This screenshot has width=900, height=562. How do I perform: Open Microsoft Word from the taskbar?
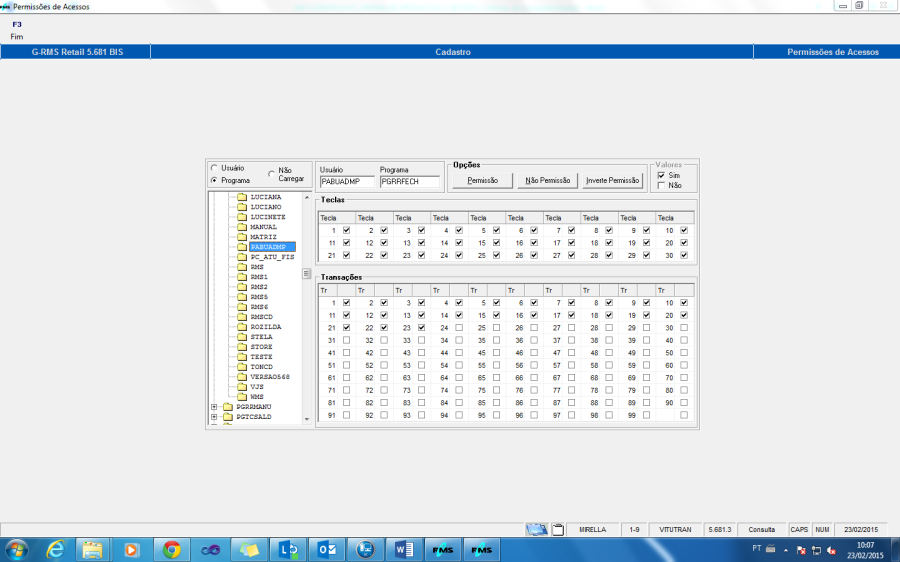click(x=405, y=549)
